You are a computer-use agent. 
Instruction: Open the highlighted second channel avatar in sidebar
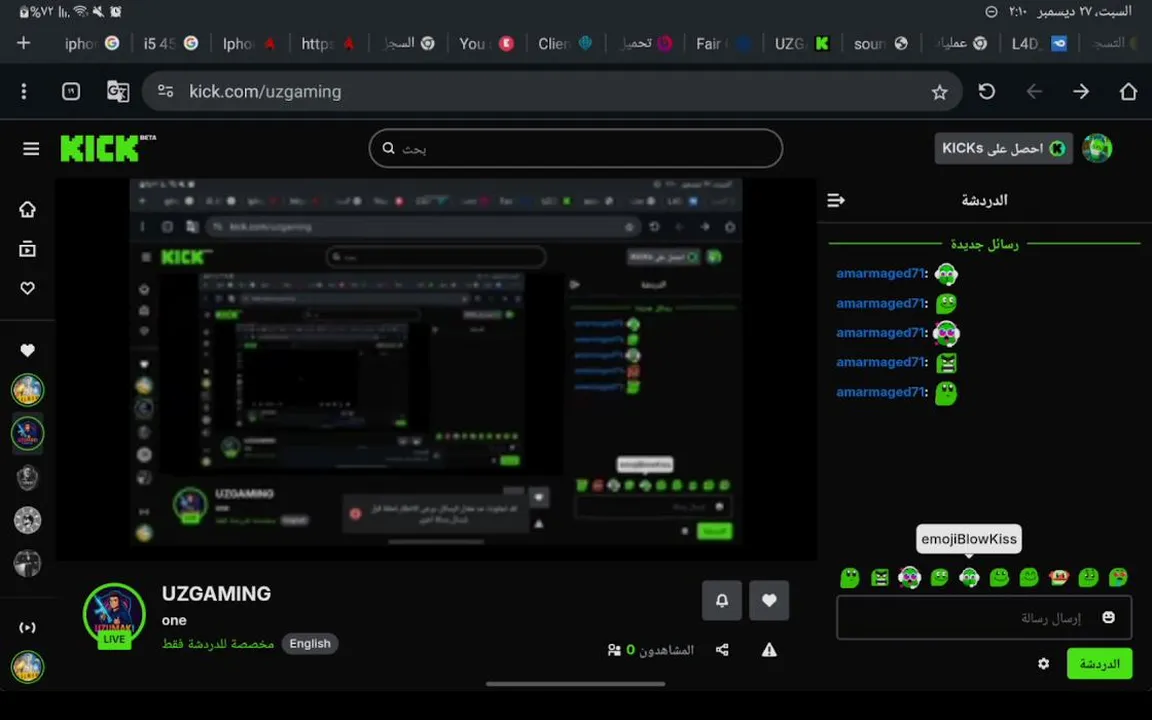(27, 433)
